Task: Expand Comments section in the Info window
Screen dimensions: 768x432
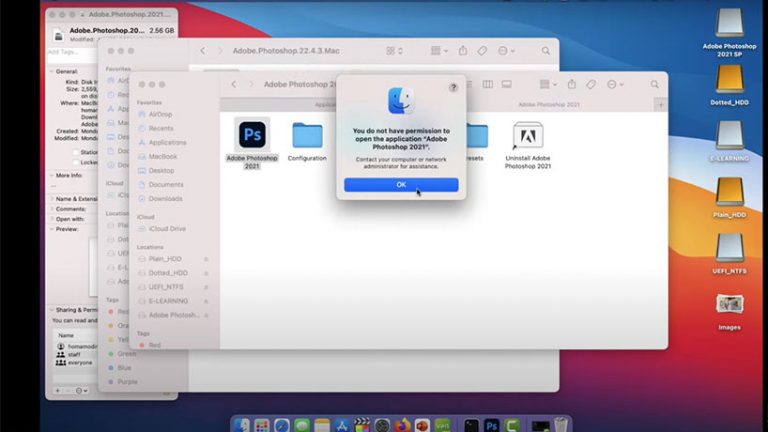Action: click(51, 209)
